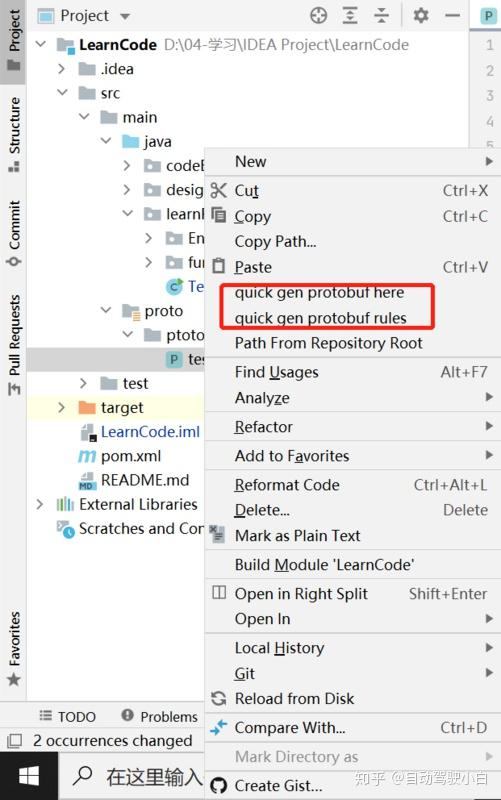
Task: Open the Commit tool window tab
Action: point(13,233)
